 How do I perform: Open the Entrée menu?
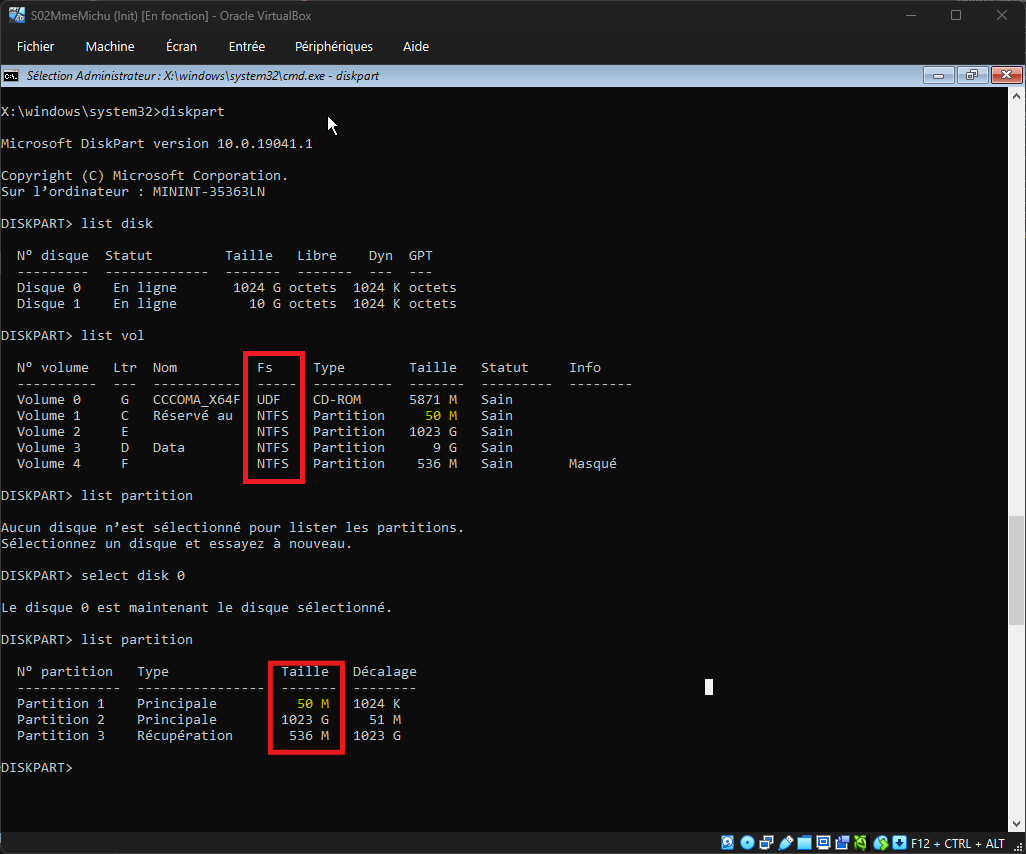click(247, 47)
